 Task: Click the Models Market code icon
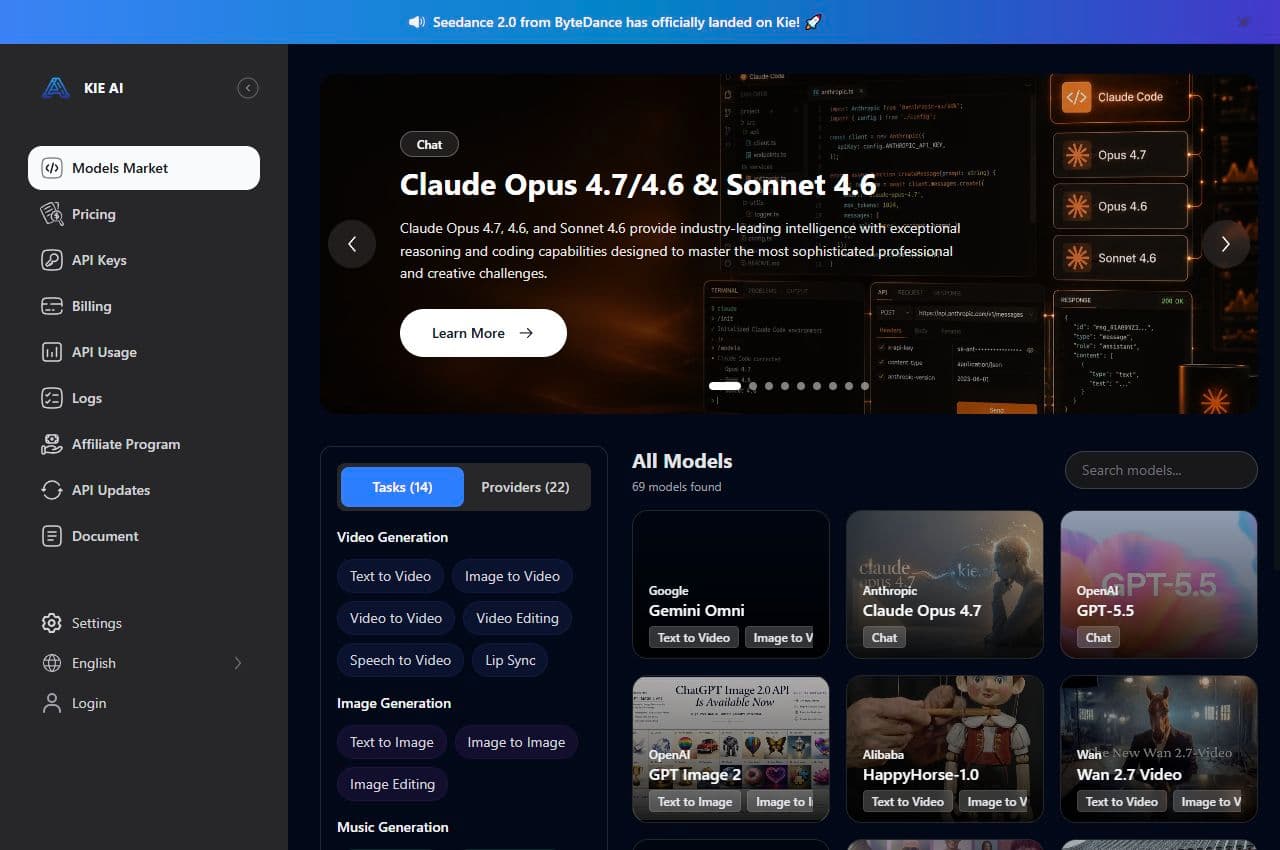point(51,168)
